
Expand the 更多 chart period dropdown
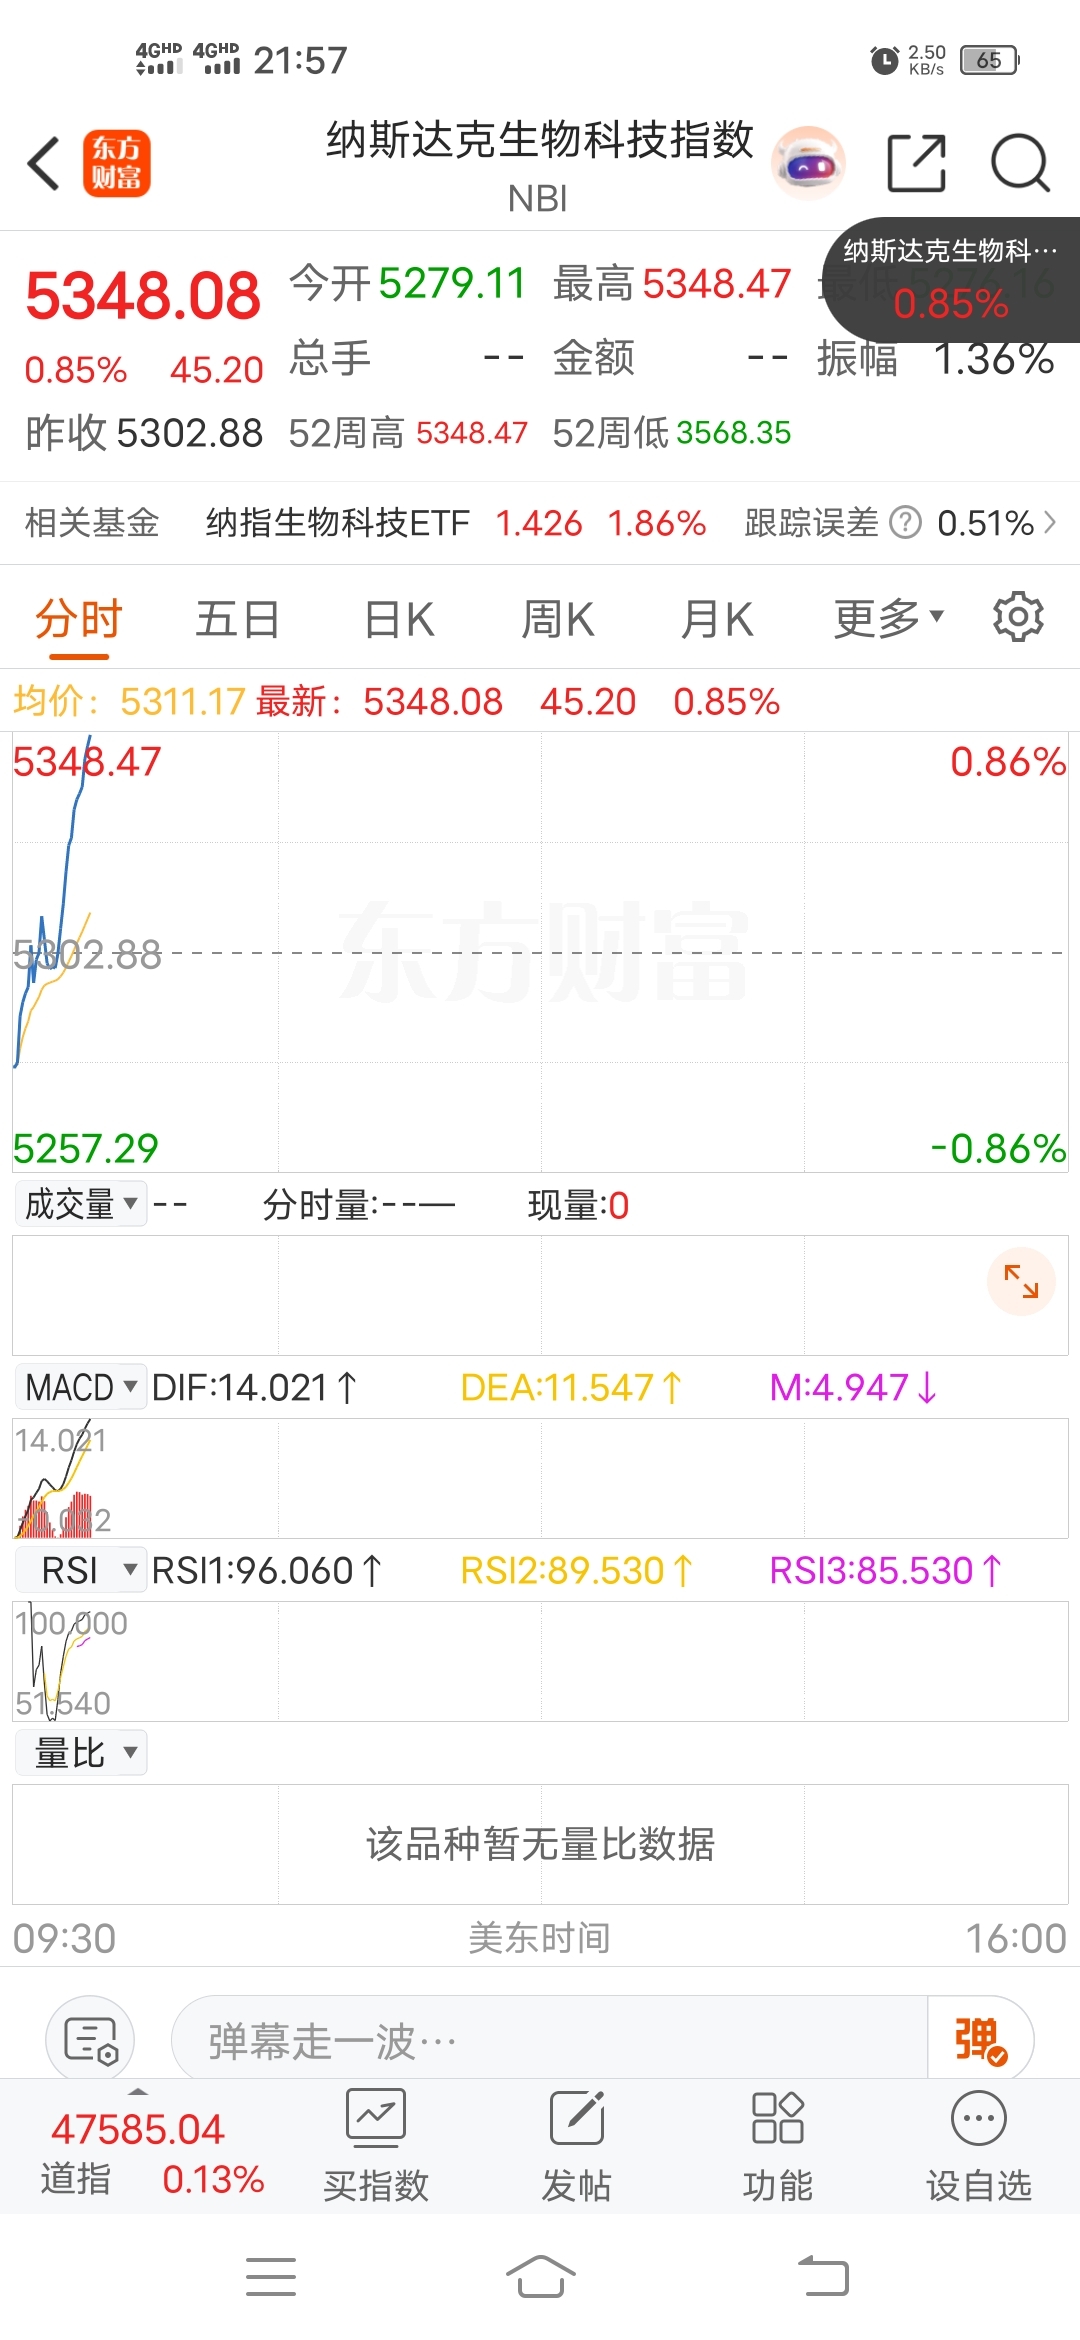(888, 619)
